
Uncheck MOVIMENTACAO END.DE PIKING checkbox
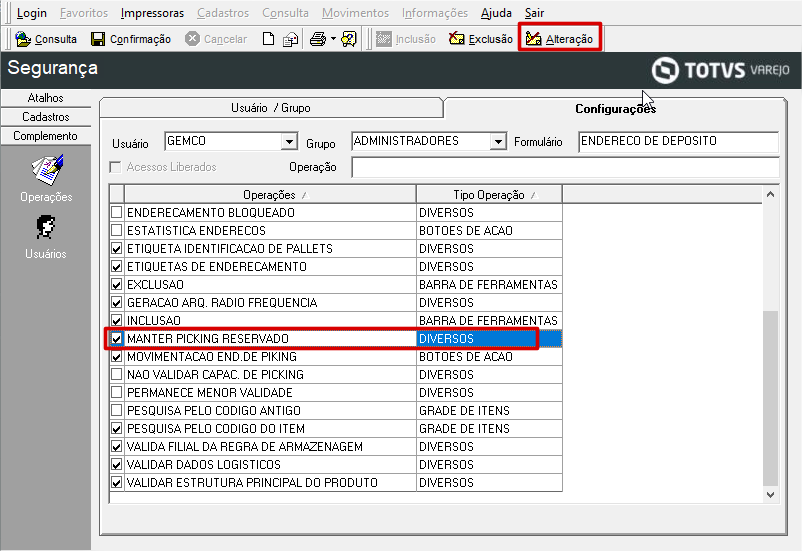coord(117,357)
